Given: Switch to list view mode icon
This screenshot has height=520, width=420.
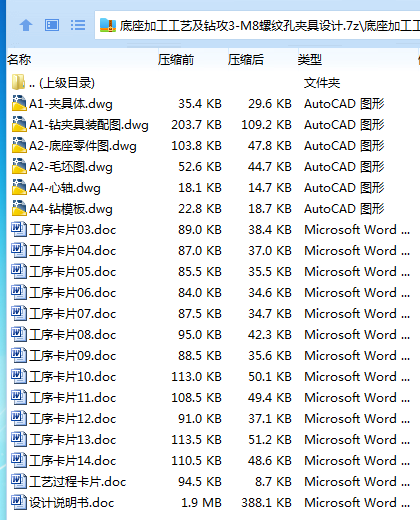Looking at the screenshot, I should pos(78,25).
